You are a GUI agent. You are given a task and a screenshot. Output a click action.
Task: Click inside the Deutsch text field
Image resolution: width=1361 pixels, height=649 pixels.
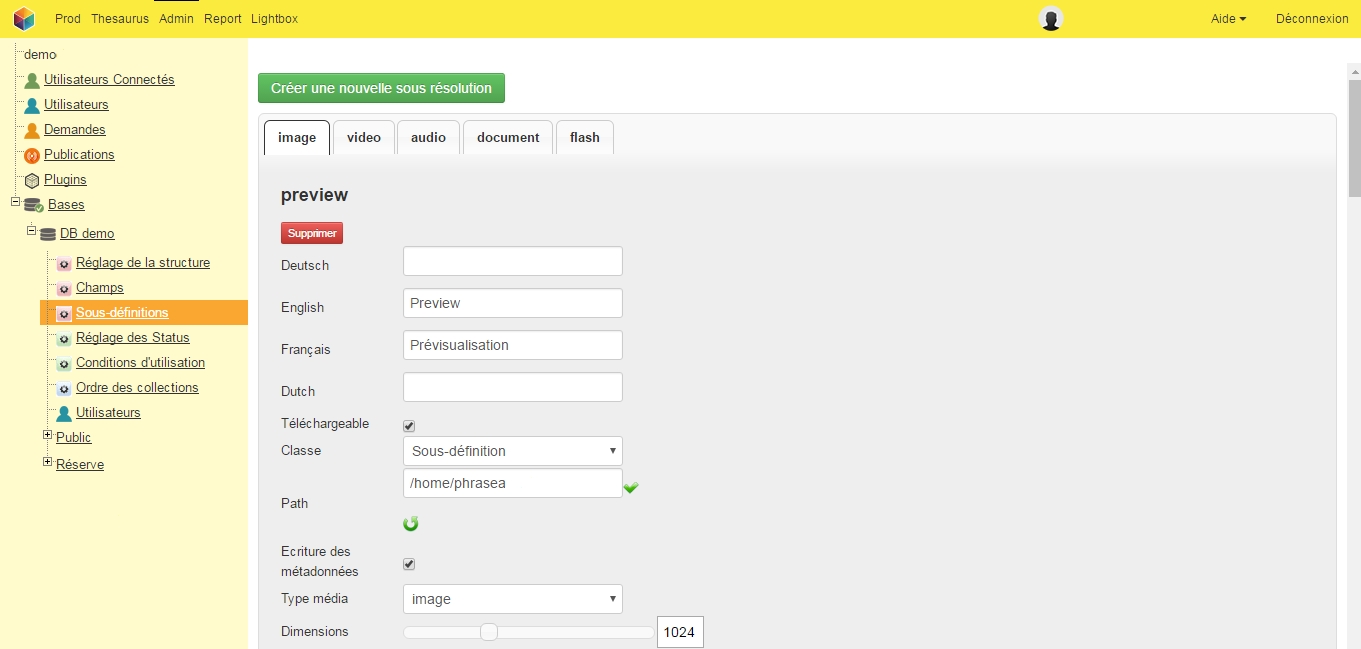pos(512,260)
